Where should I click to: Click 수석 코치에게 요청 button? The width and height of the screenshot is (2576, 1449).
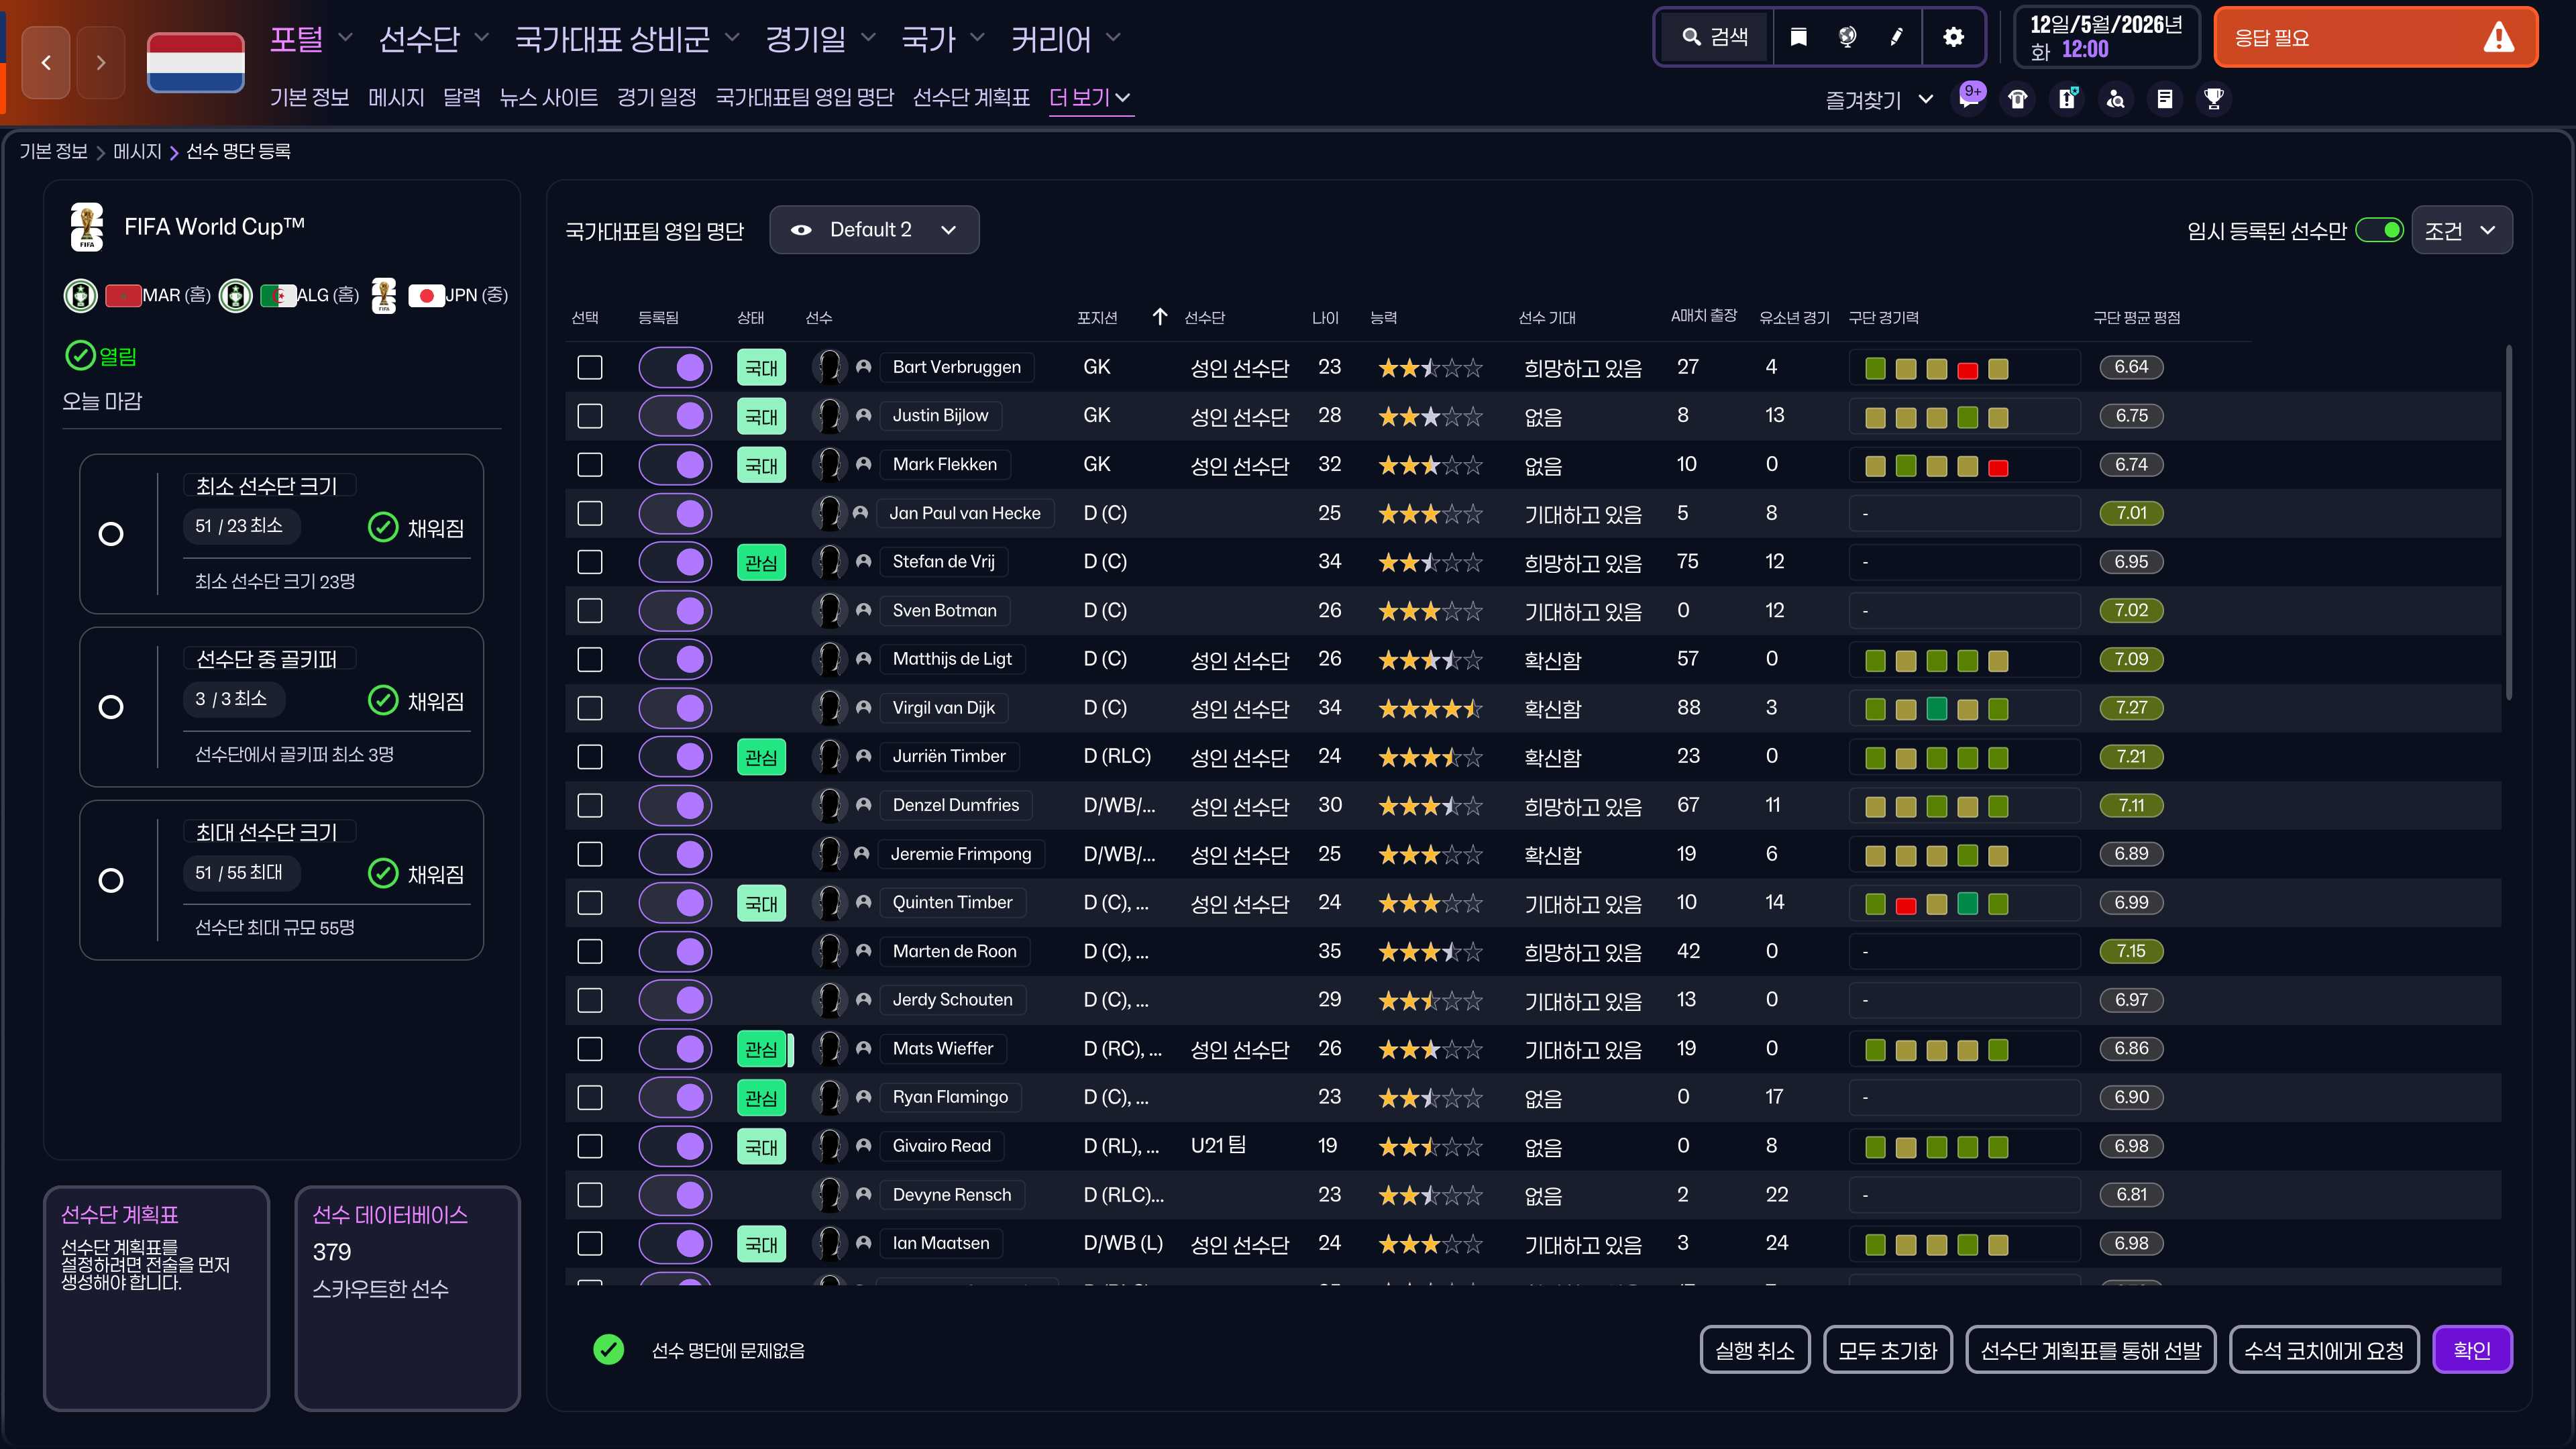[2323, 1350]
